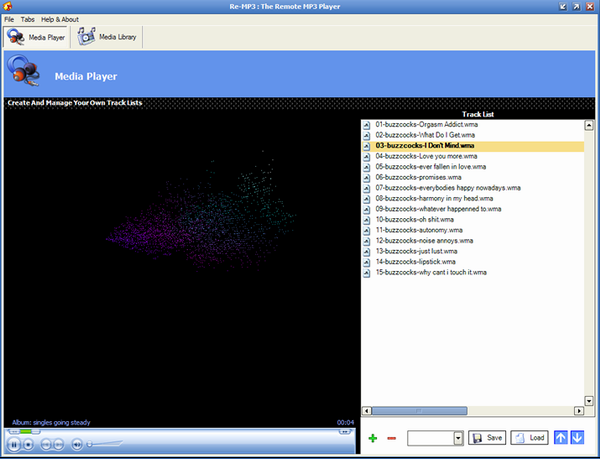The image size is (600, 459).
Task: Click the file icon beside 15-buzzcocks-why cant i touch it
Action: [367, 273]
